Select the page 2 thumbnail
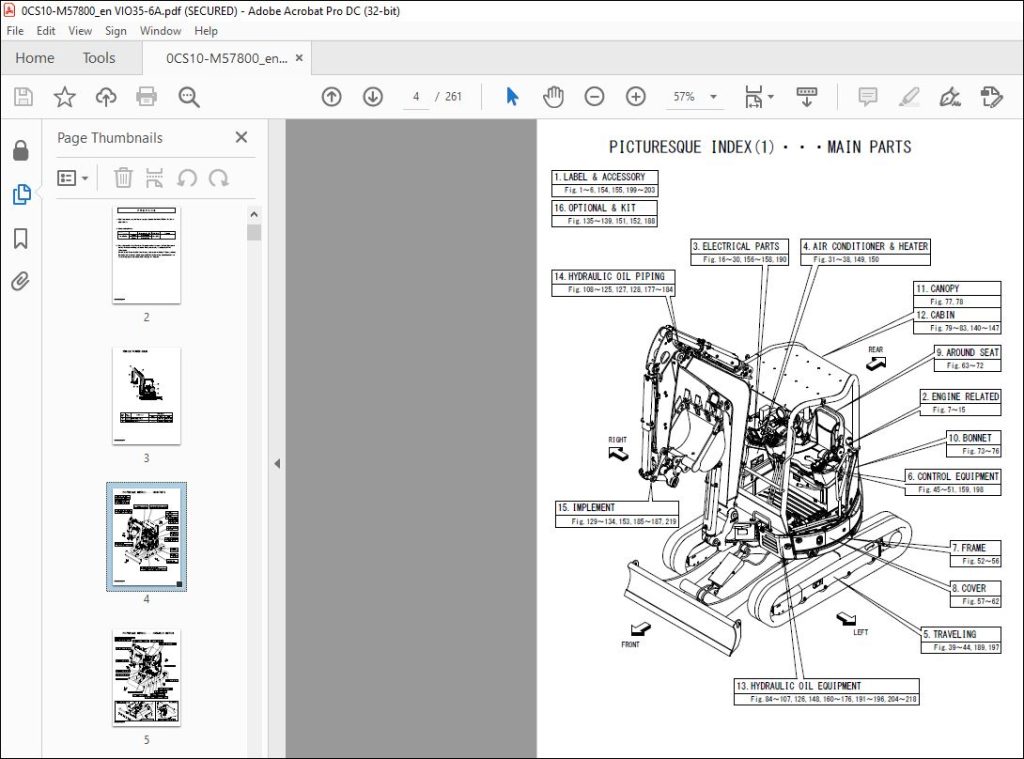This screenshot has width=1024, height=759. [x=146, y=255]
